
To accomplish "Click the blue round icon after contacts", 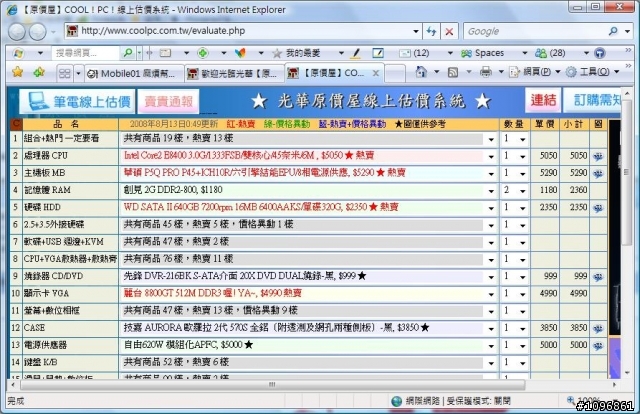I will [599, 53].
